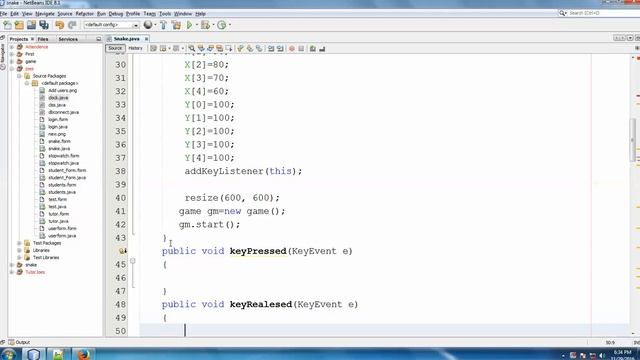Click the New Project toolbar icon
The image size is (640, 360).
pyautogui.click(x=19, y=25)
